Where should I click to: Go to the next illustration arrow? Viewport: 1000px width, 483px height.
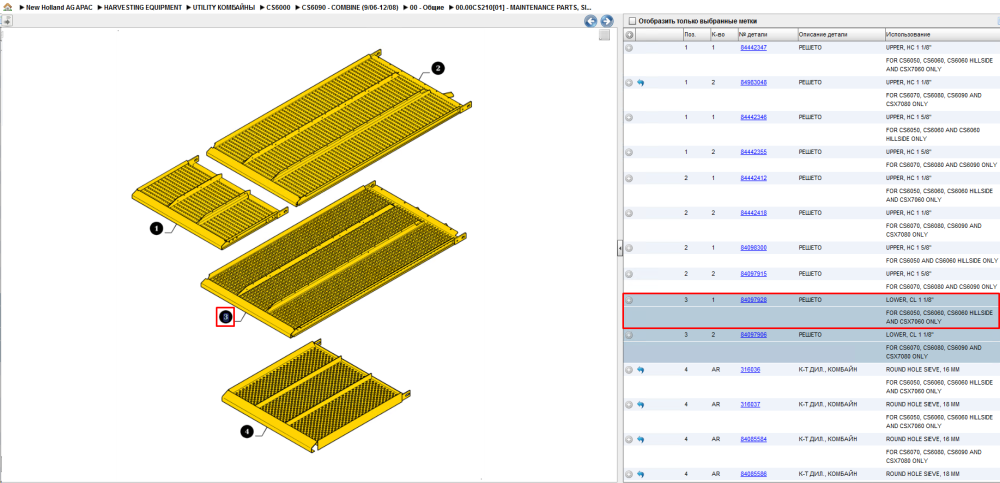click(607, 21)
